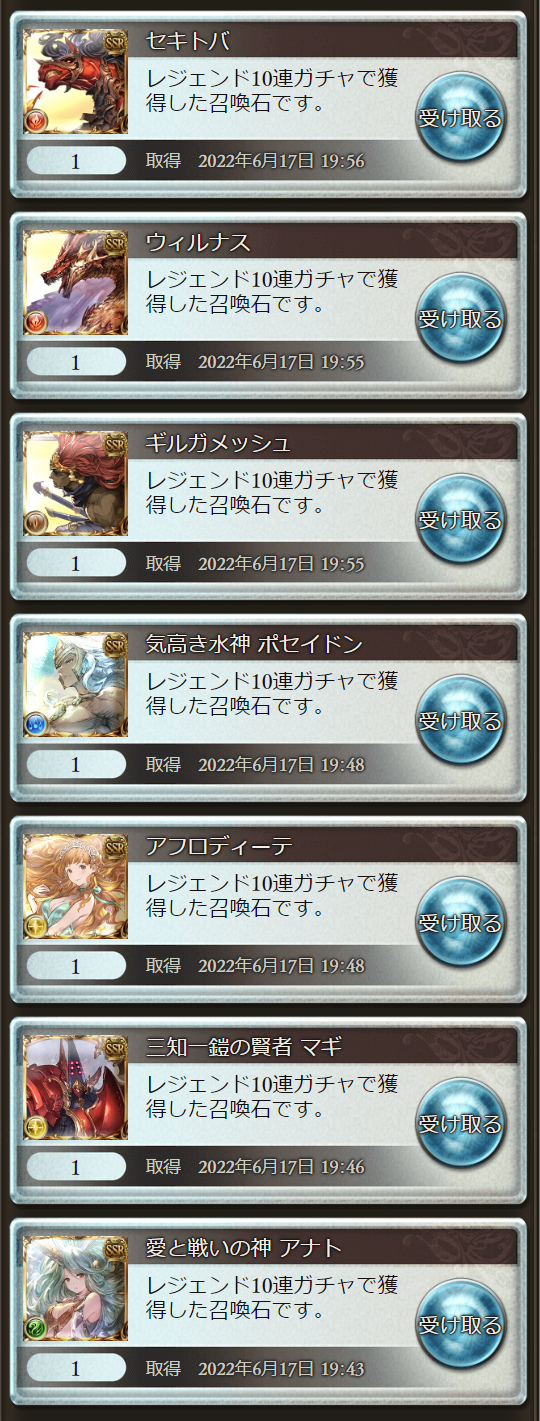
Task: View the マギ red armor portrait
Action: pyautogui.click(x=75, y=1088)
